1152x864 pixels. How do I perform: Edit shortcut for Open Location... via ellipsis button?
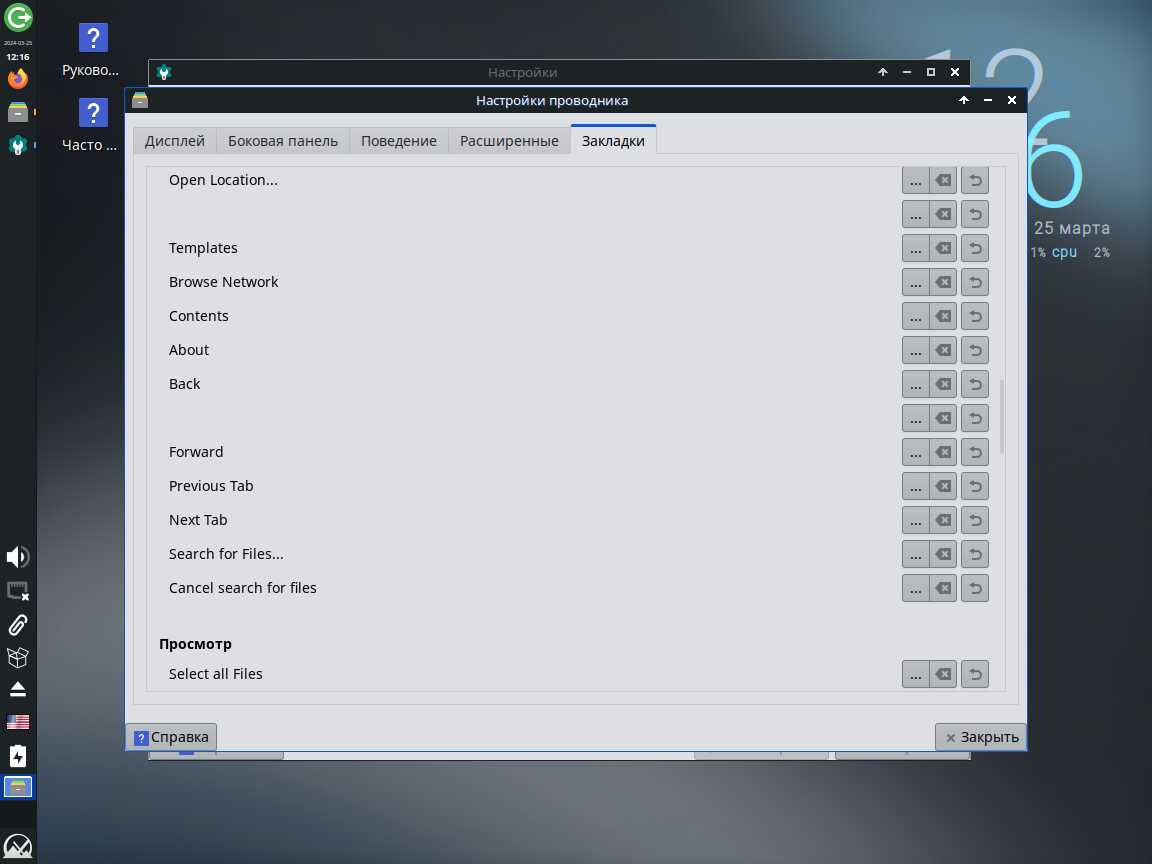[x=915, y=180]
